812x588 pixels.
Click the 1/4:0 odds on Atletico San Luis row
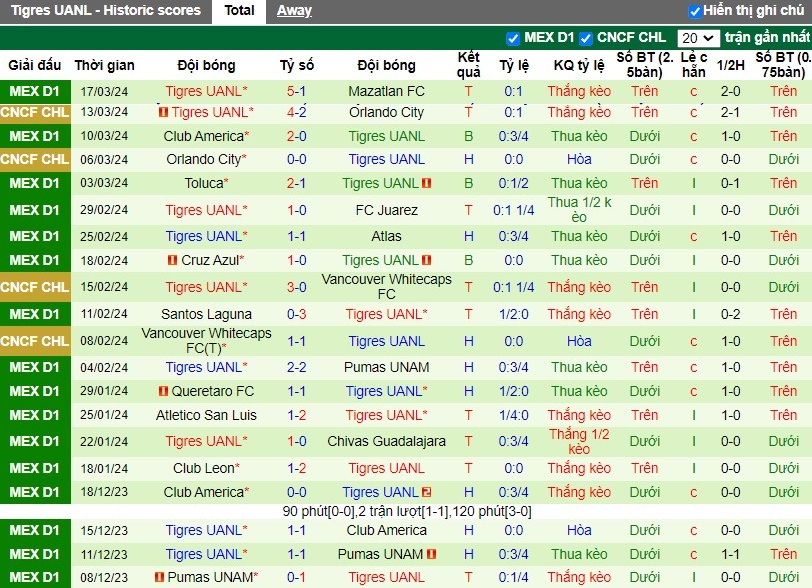pos(513,415)
